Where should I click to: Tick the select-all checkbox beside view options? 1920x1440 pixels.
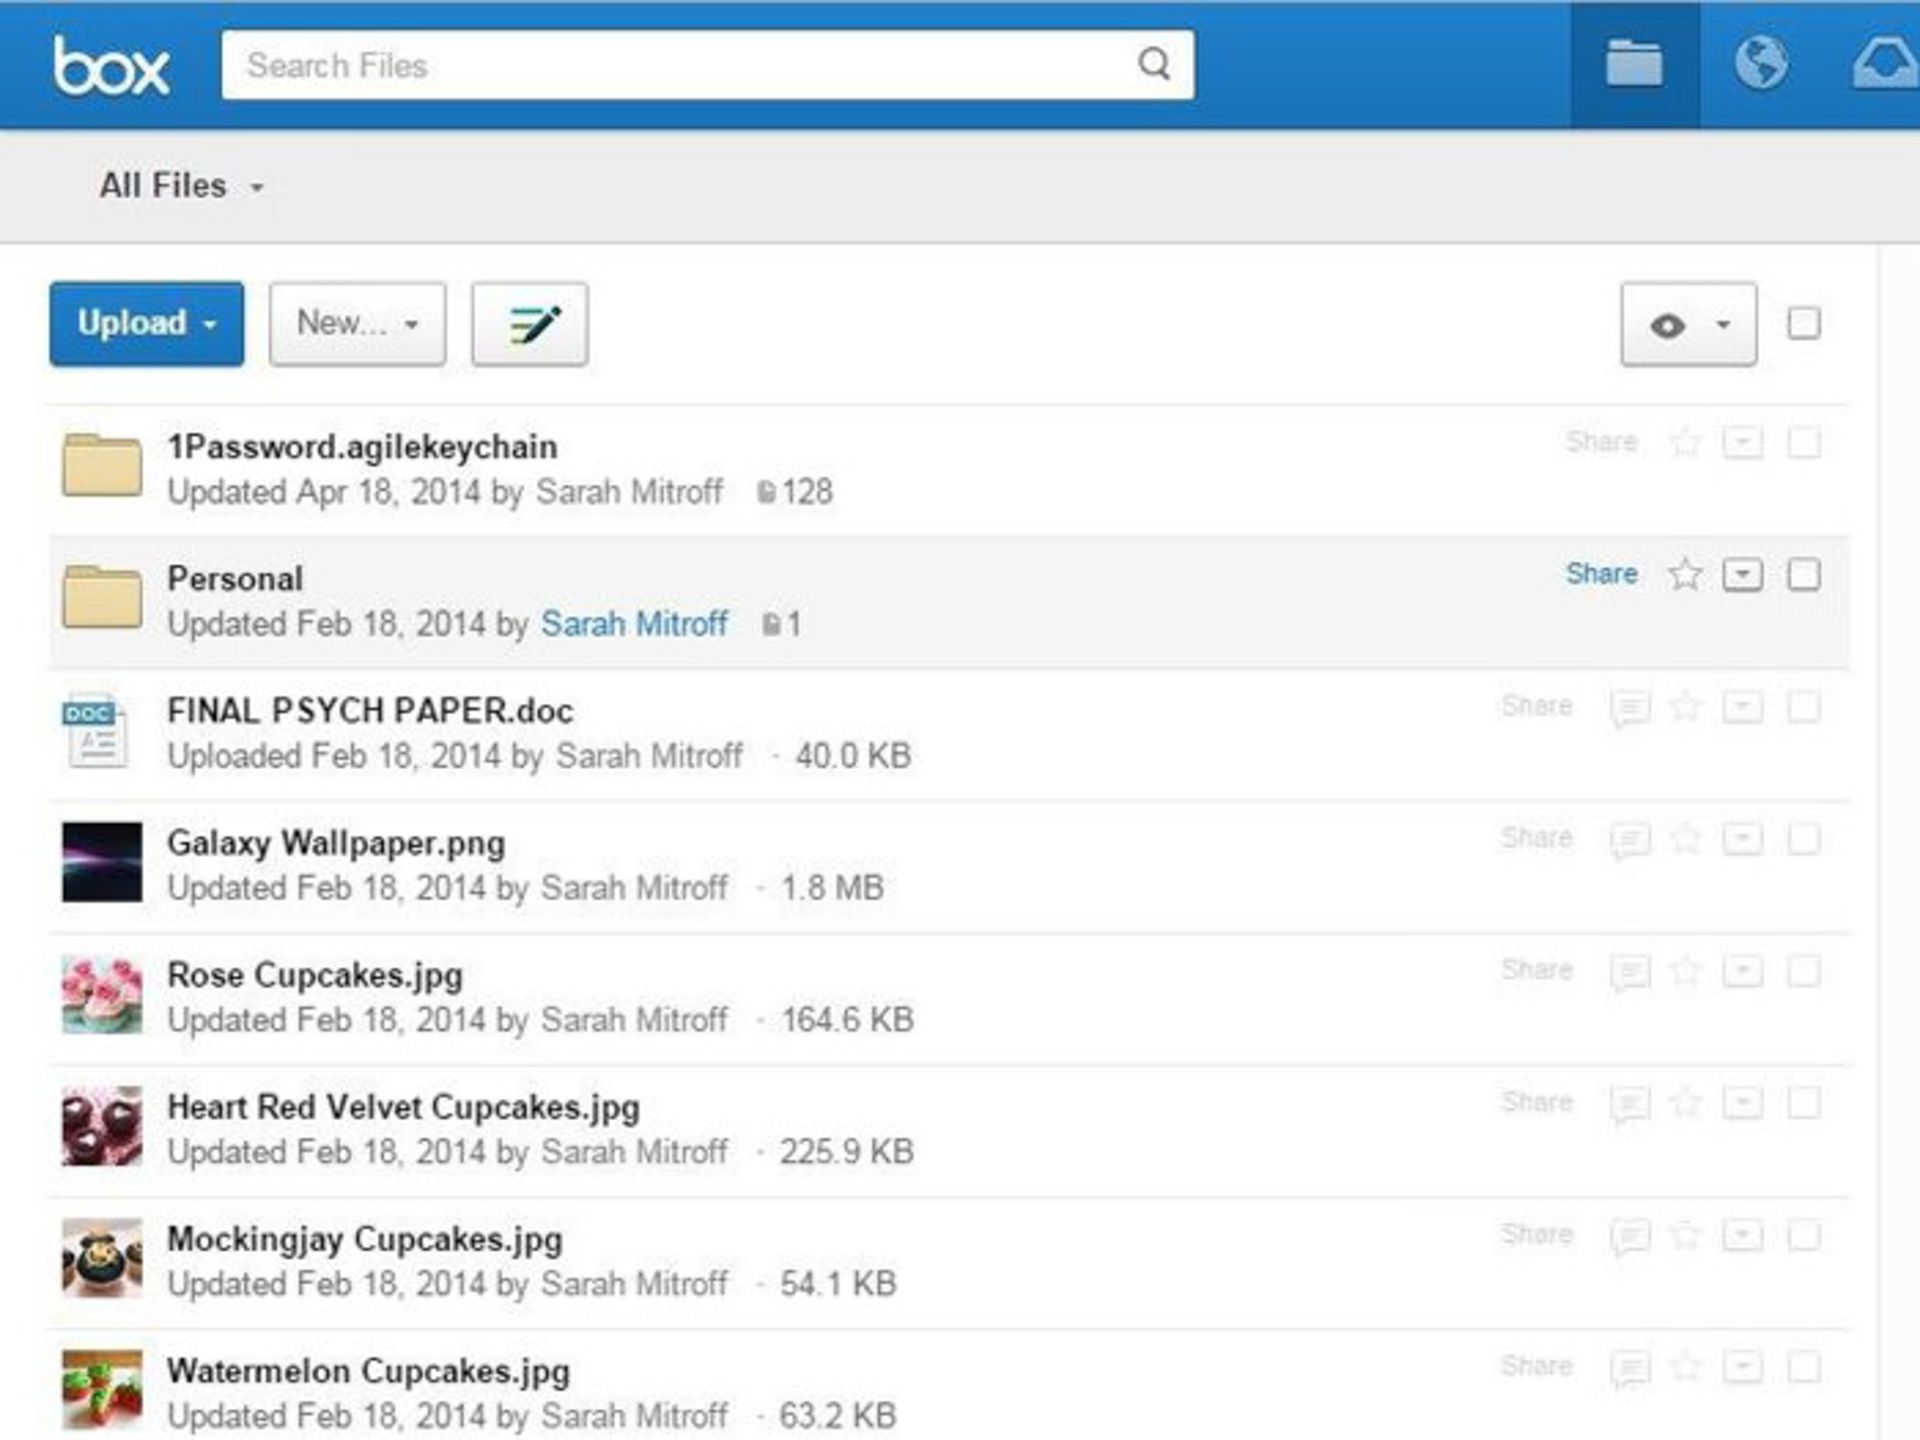1804,323
